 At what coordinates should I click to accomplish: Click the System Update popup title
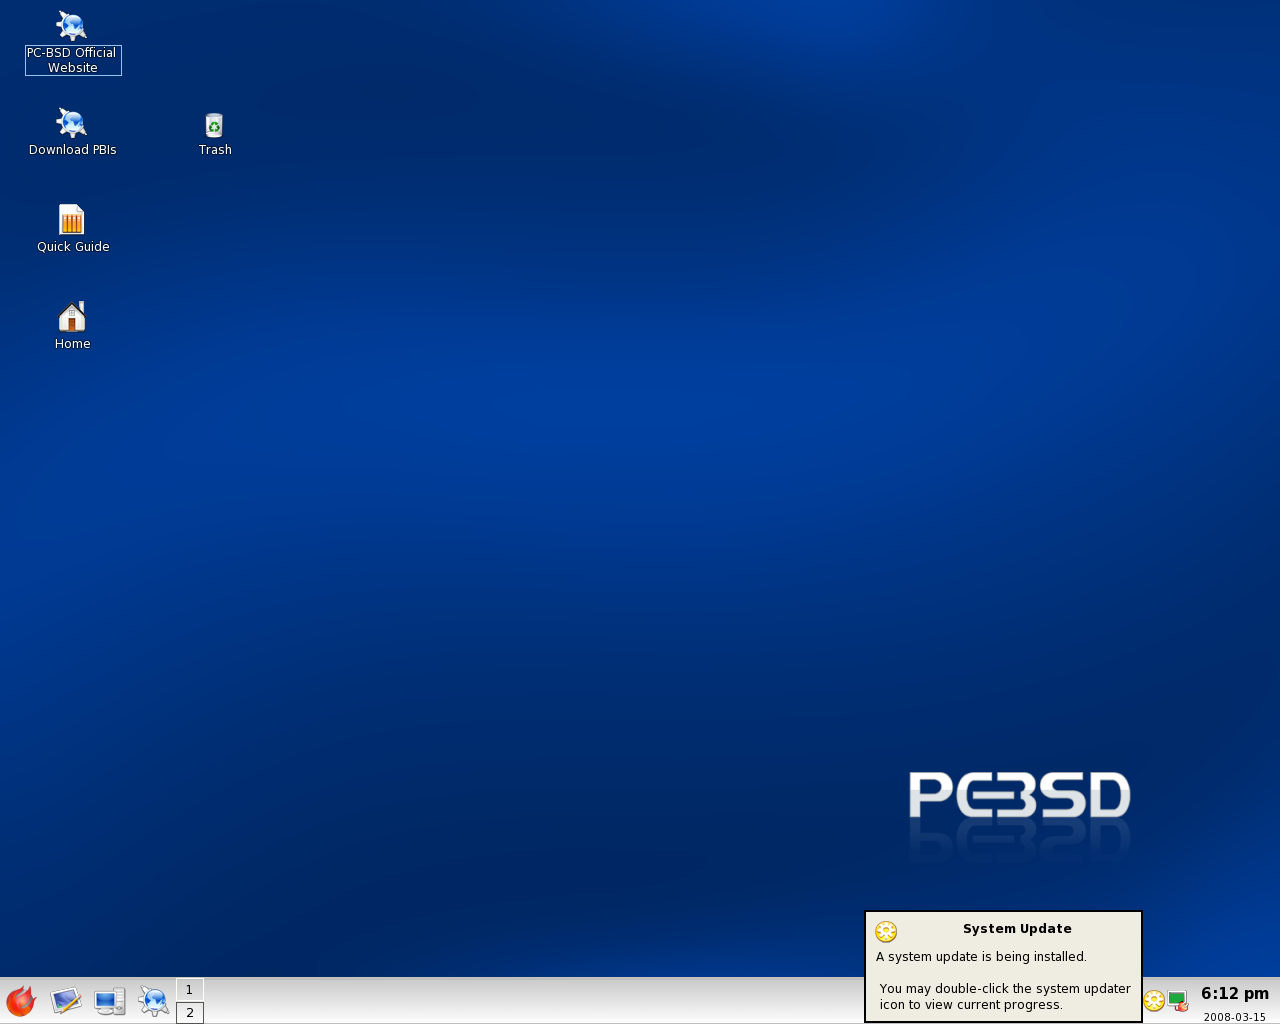click(1017, 929)
